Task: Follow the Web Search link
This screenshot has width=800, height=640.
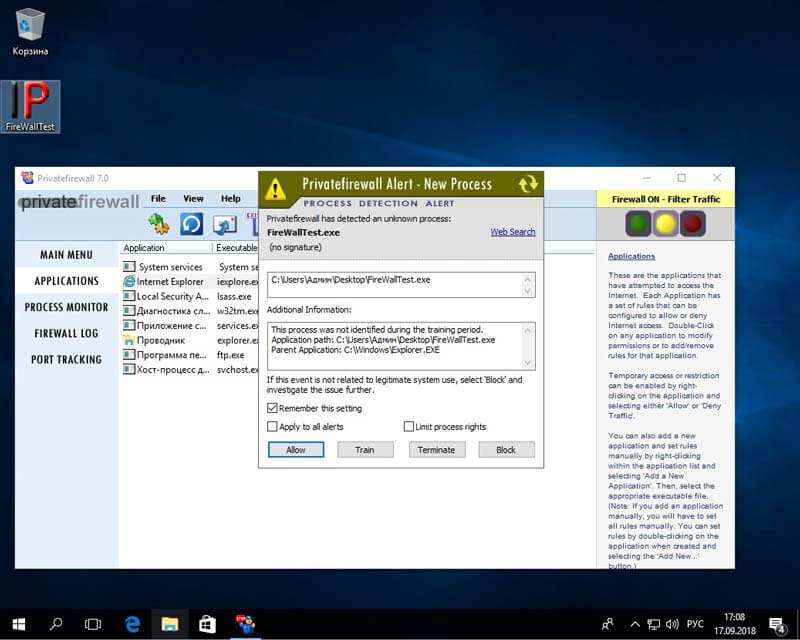Action: [513, 231]
